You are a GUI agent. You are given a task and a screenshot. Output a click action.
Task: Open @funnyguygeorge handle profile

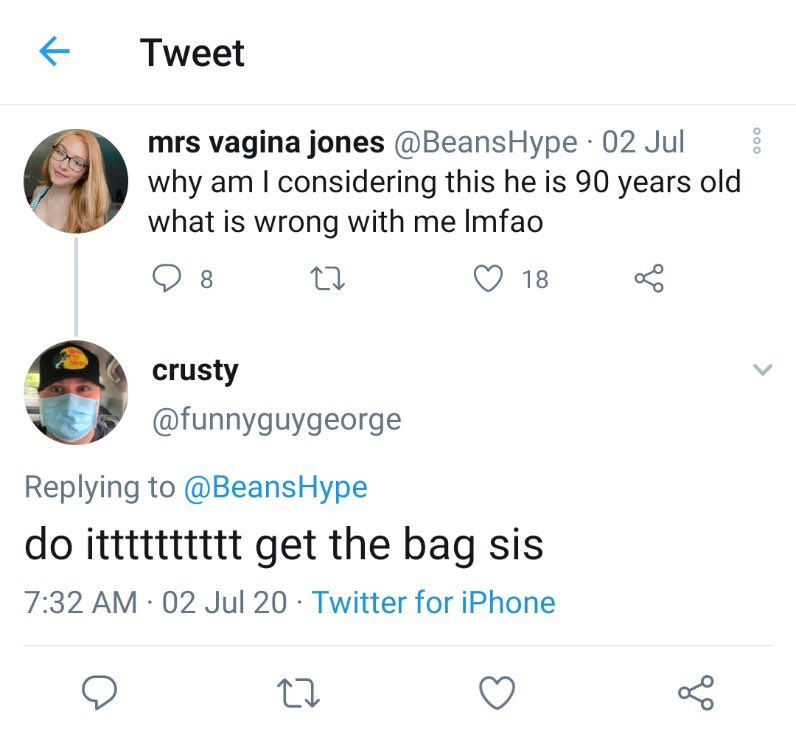[277, 420]
